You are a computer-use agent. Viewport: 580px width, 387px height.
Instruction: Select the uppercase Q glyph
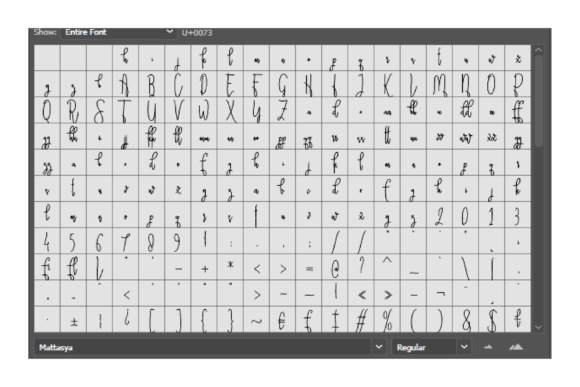pyautogui.click(x=47, y=111)
